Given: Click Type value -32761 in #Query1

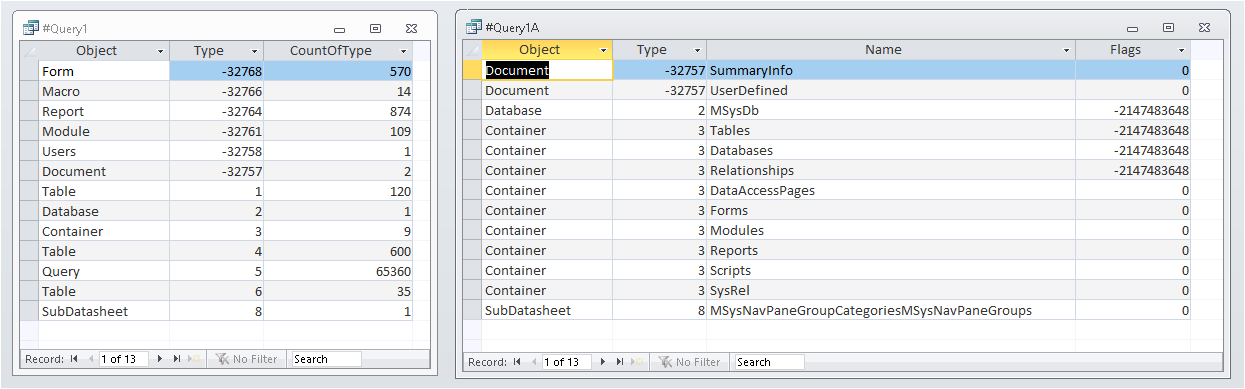Looking at the screenshot, I should click(216, 131).
